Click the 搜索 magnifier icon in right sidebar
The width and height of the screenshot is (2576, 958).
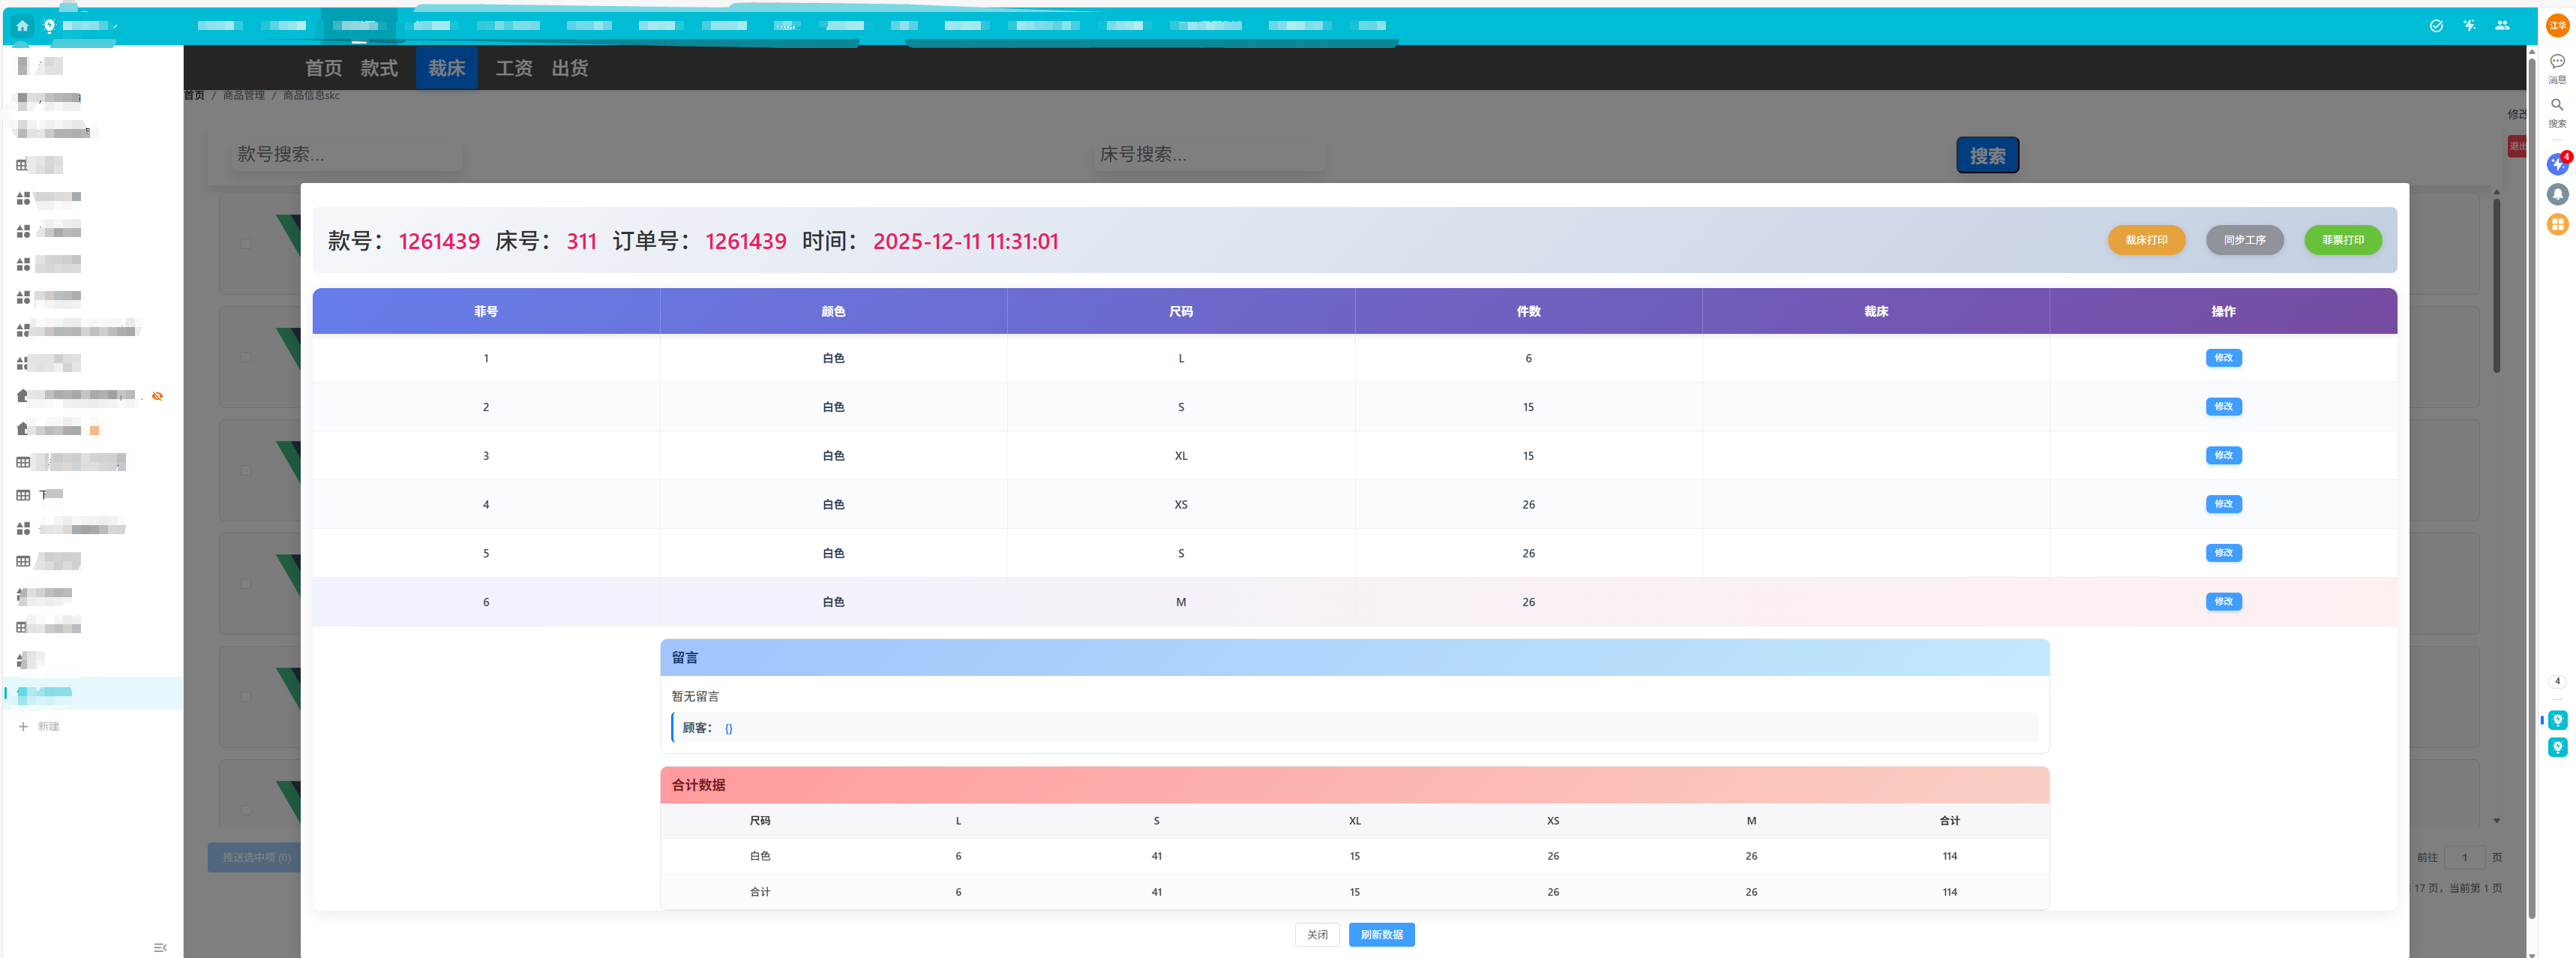click(2557, 106)
